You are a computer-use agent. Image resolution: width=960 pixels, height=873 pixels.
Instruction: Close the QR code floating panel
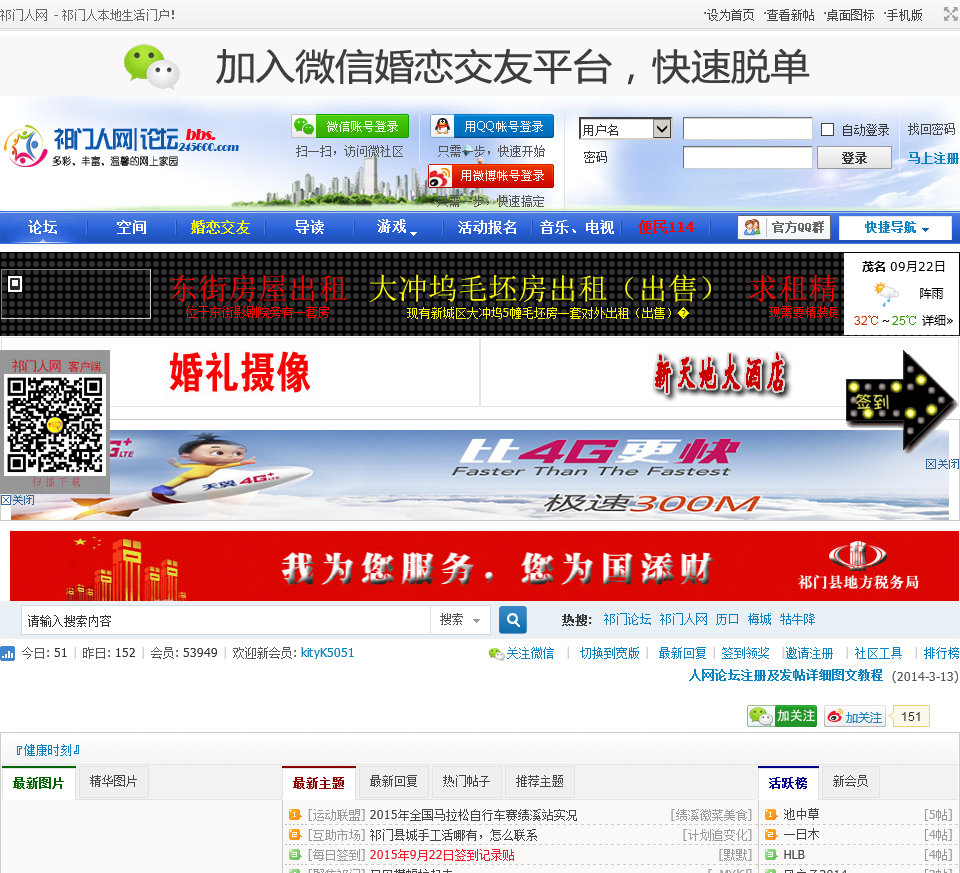18,500
